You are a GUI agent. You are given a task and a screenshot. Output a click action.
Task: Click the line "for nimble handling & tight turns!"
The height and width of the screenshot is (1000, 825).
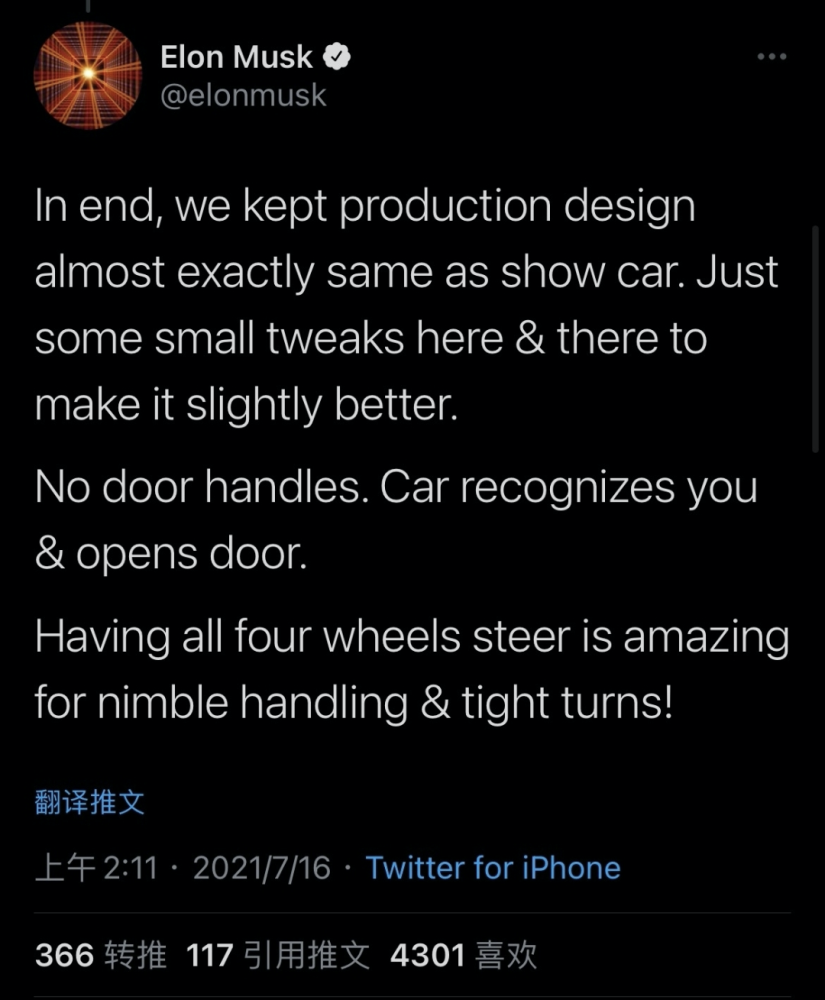354,703
